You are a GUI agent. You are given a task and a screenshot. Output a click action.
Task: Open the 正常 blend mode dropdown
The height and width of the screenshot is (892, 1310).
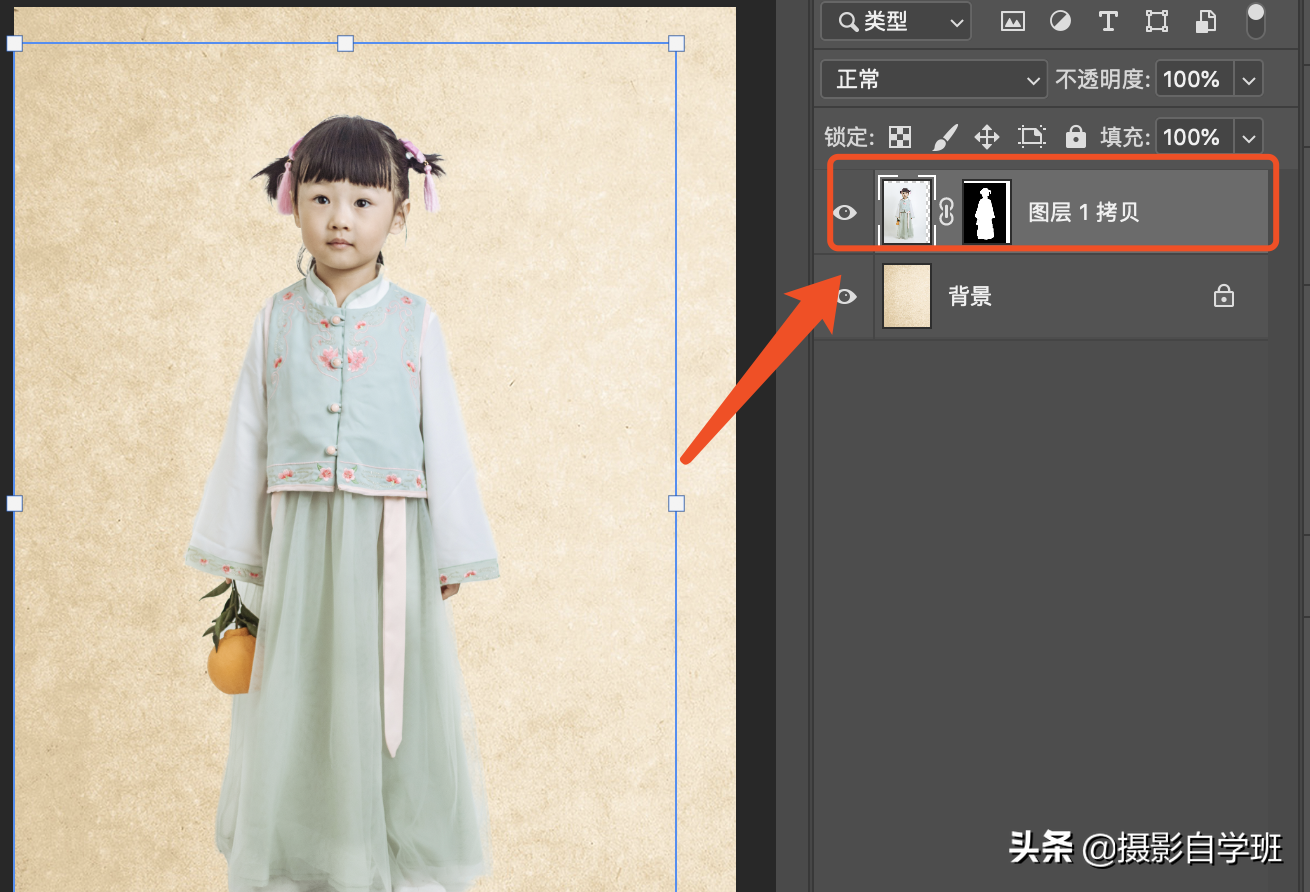pyautogui.click(x=933, y=79)
